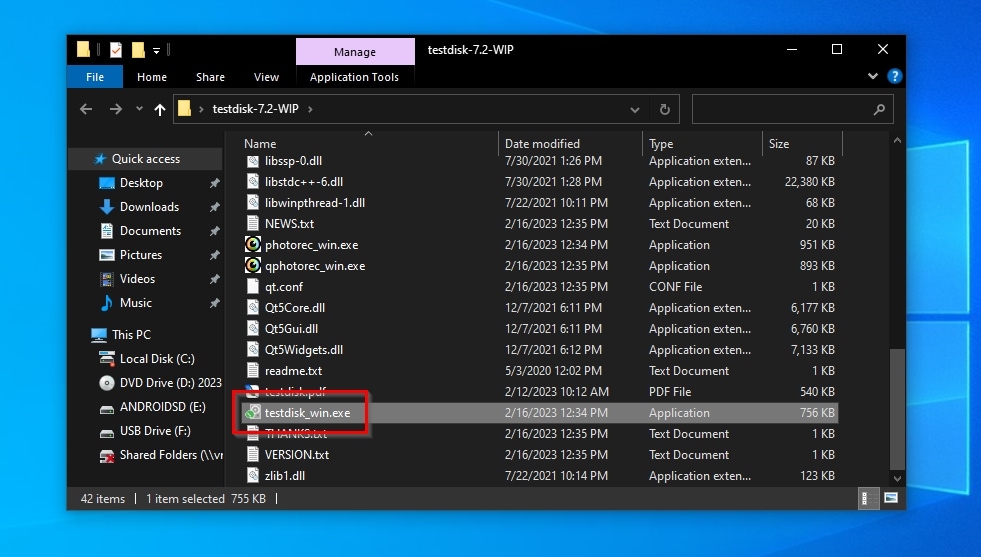Viewport: 981px width, 557px height.
Task: Unpin Documents from Quick access
Action: 215,231
